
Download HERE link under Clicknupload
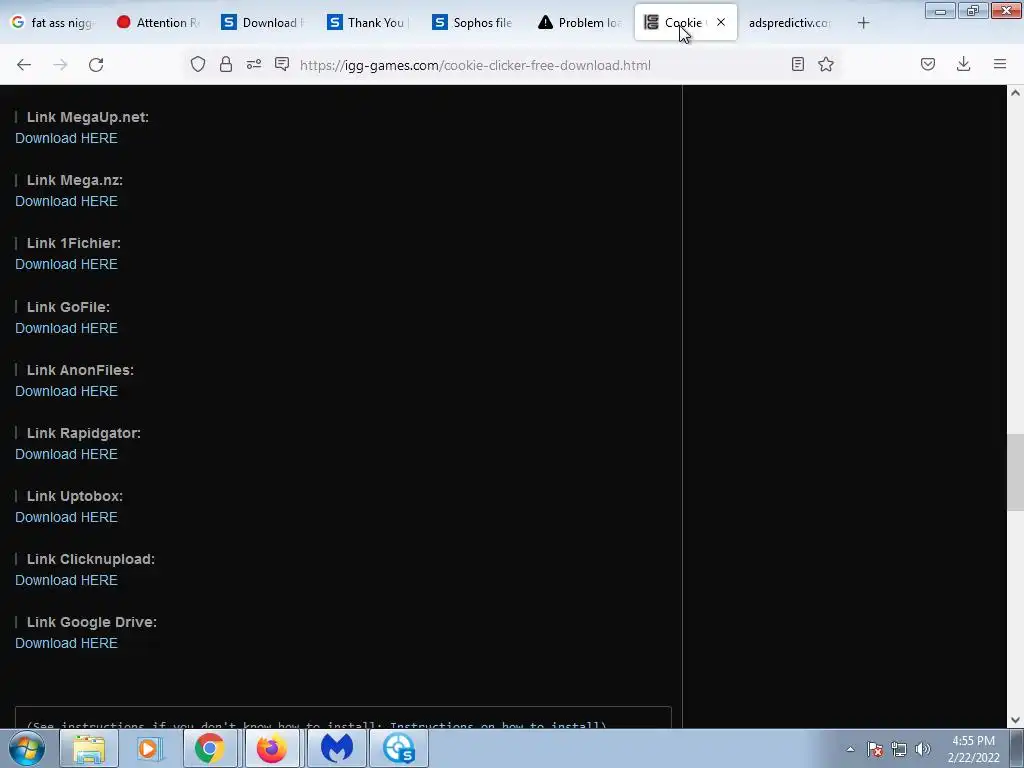tap(67, 580)
